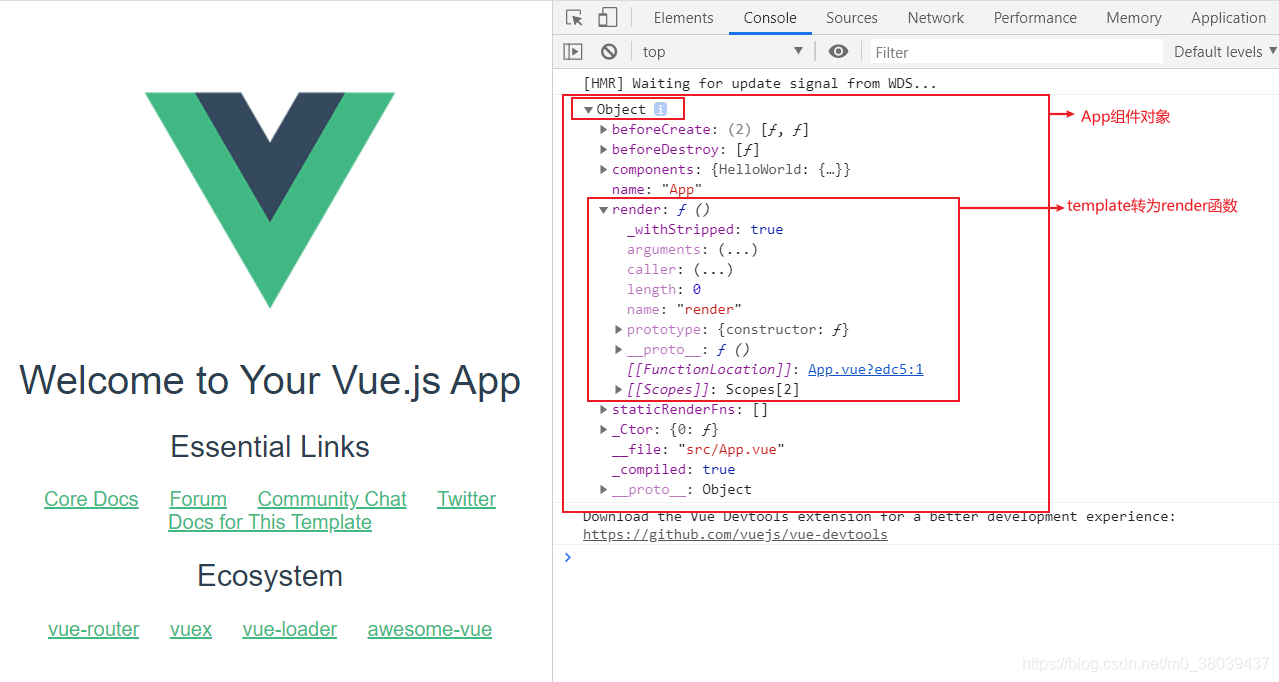This screenshot has width=1279, height=682.
Task: Click the Ecosystem heading
Action: tap(270, 576)
